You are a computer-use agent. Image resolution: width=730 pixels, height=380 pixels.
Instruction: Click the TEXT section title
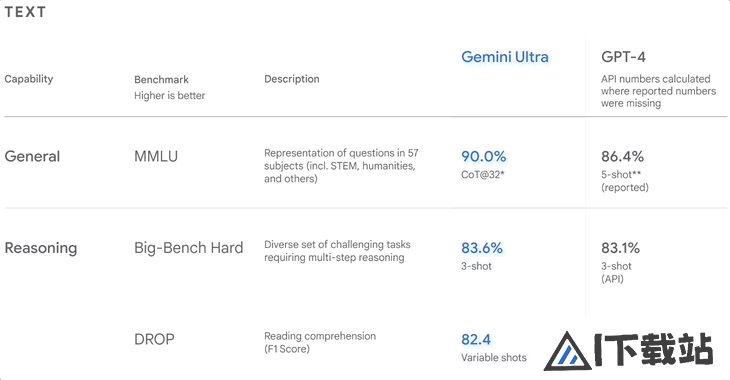[25, 12]
